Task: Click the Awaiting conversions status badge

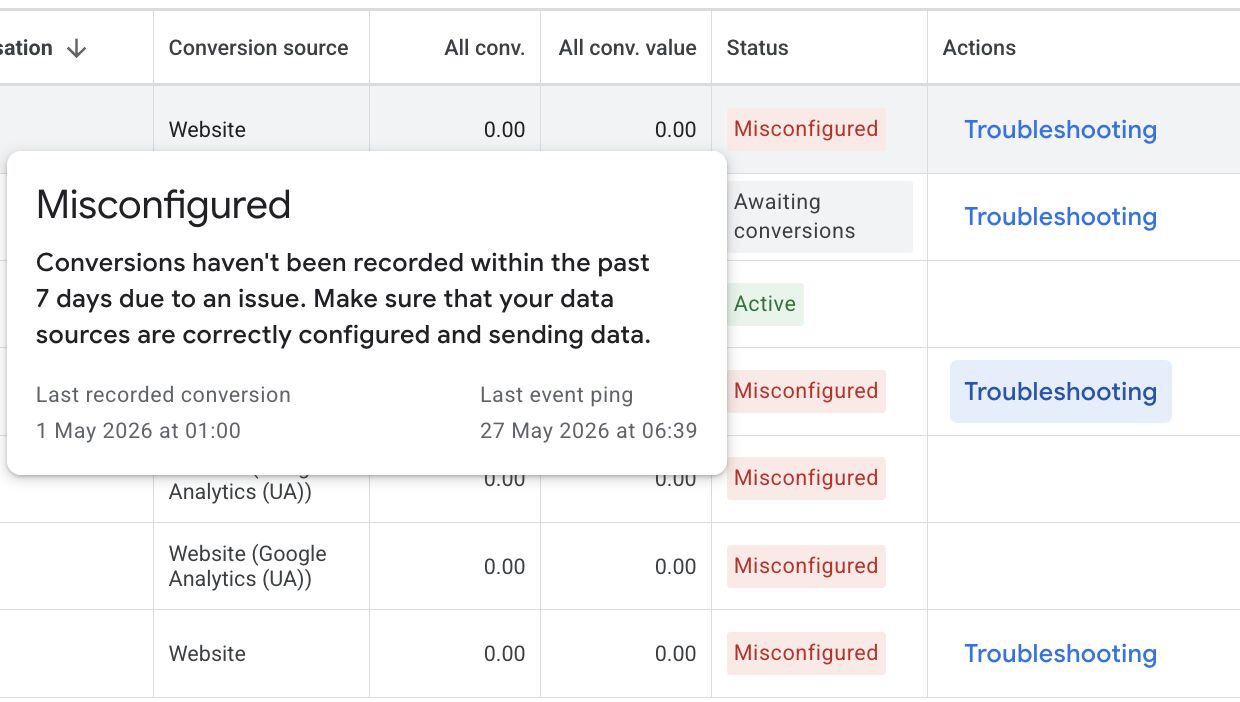Action: tap(819, 217)
